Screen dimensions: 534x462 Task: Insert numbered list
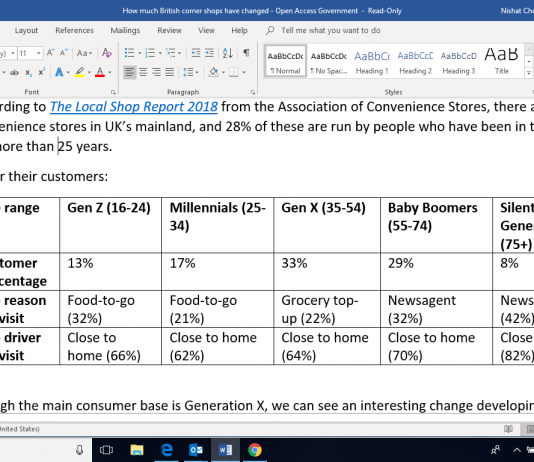tap(150, 53)
